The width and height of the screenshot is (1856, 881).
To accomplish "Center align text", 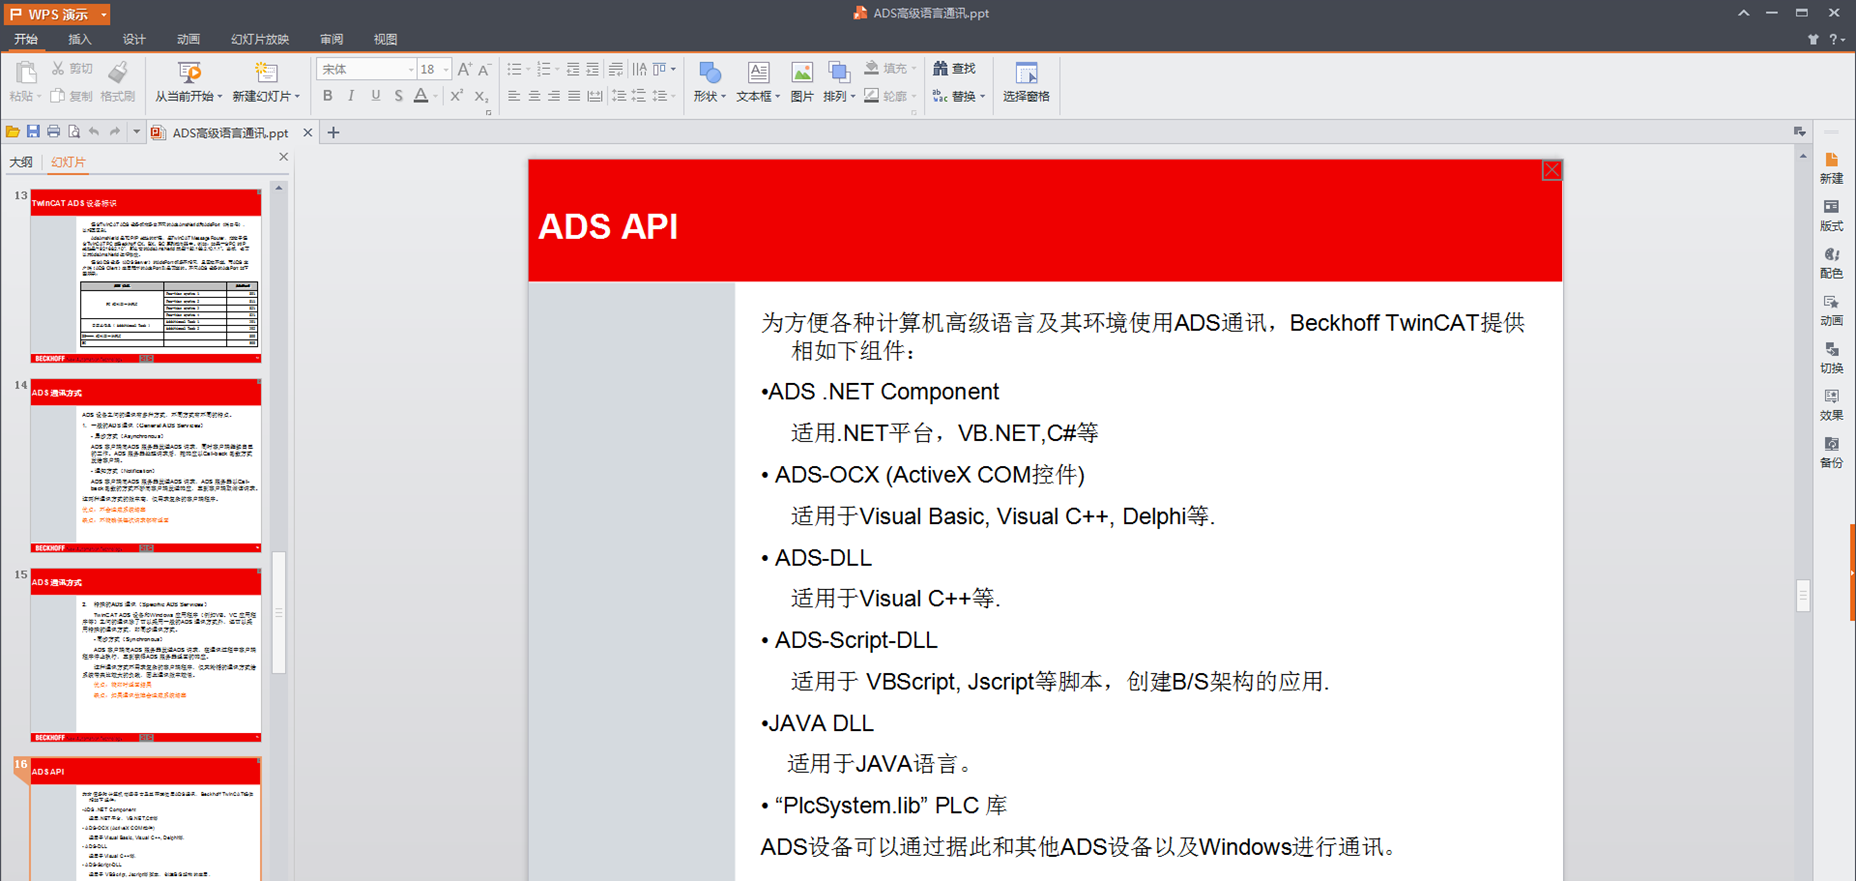I will [534, 96].
